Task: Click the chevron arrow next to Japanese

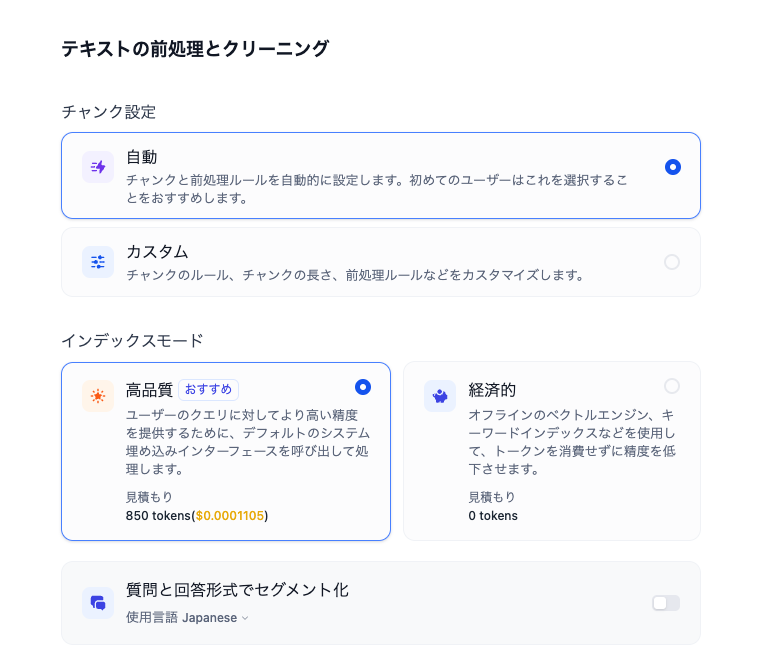Action: [x=245, y=618]
